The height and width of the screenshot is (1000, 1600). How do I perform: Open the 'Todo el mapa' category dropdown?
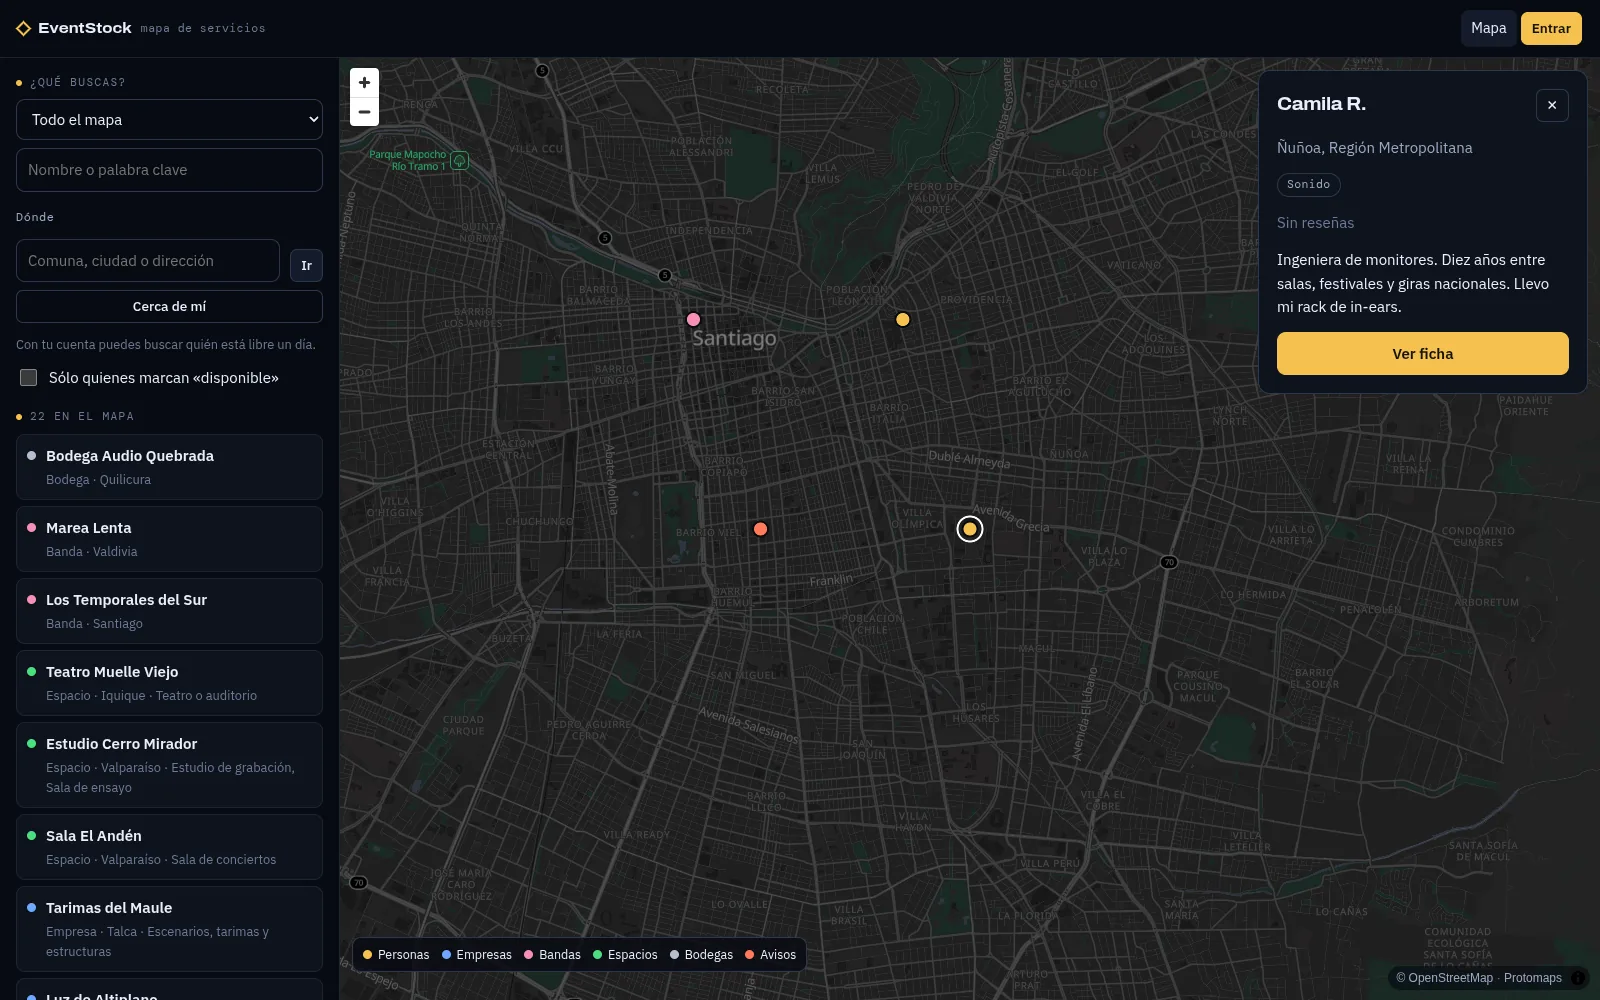click(x=169, y=119)
